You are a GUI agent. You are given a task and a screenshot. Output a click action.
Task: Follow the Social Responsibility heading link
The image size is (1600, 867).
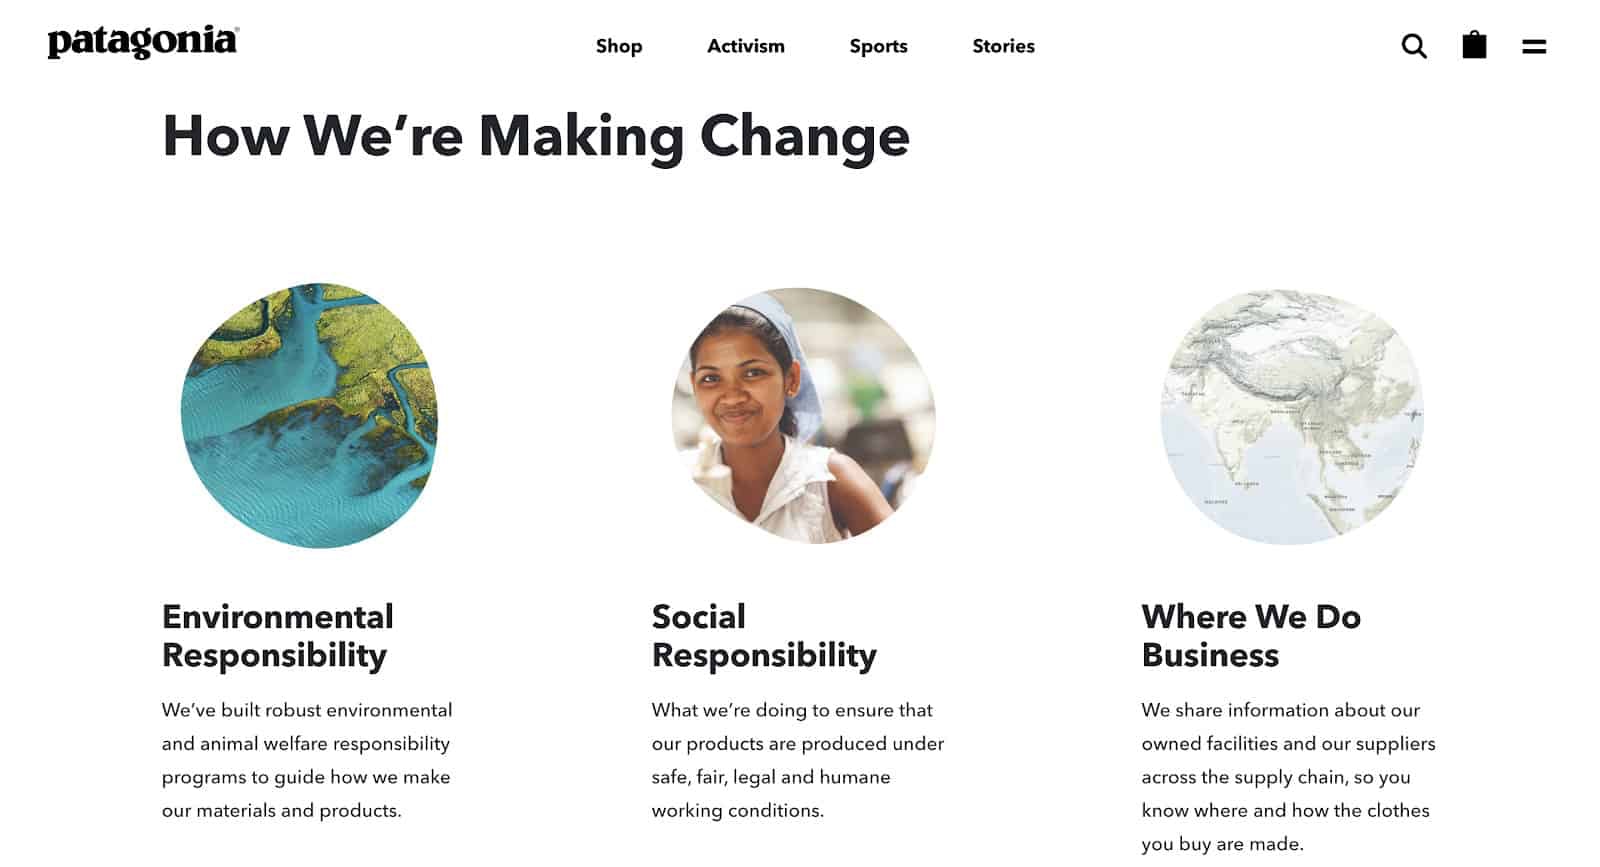click(x=764, y=635)
